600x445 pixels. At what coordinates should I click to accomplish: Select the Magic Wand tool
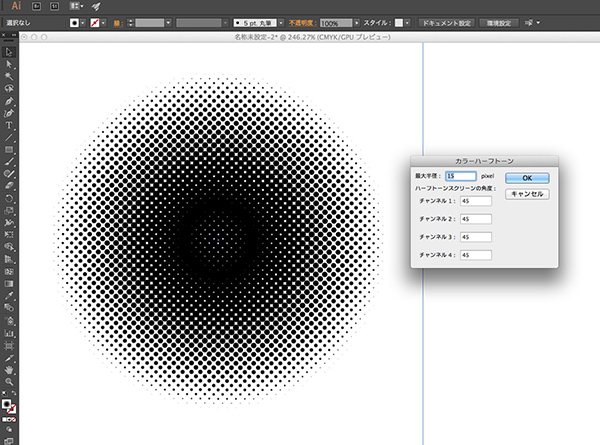9,75
